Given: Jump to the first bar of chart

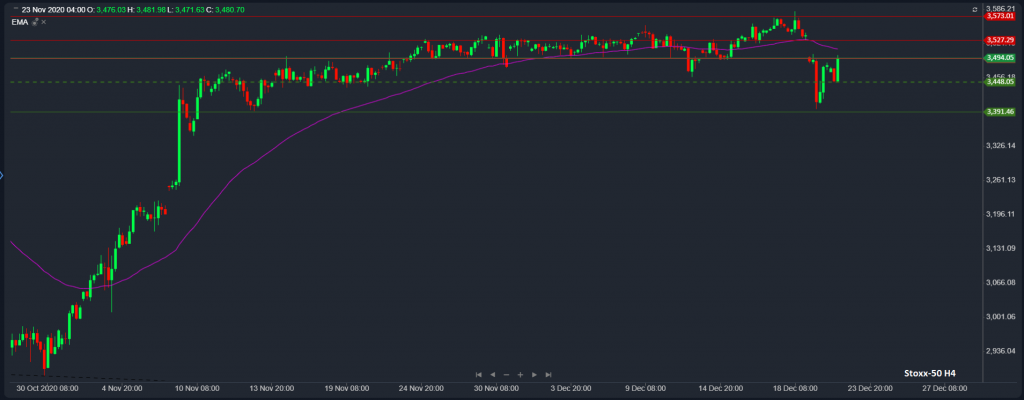Looking at the screenshot, I should pyautogui.click(x=479, y=374).
